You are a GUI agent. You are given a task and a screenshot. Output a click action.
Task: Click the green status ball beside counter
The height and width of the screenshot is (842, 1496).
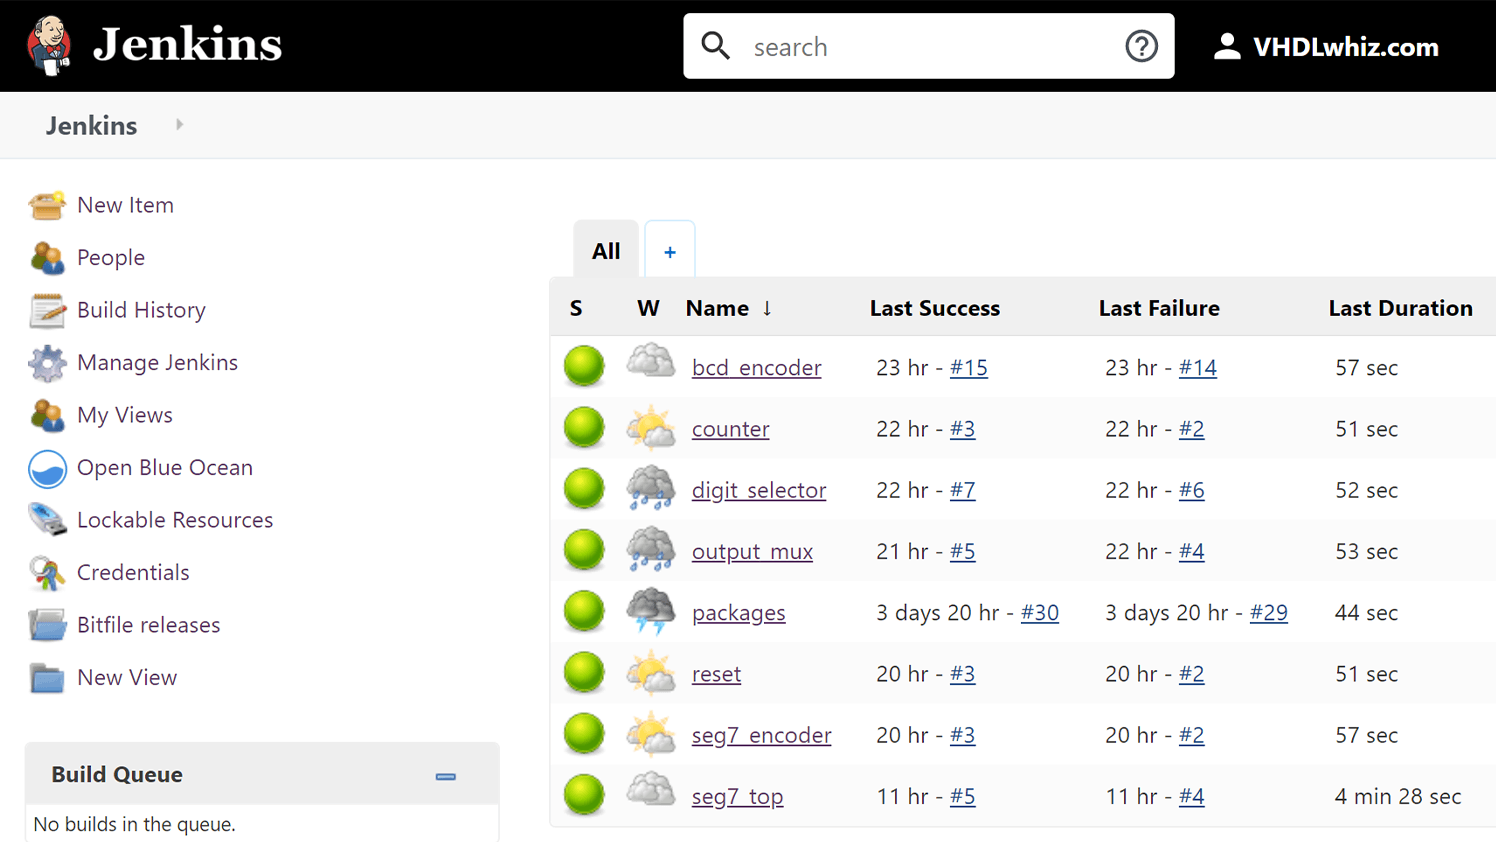pyautogui.click(x=584, y=427)
